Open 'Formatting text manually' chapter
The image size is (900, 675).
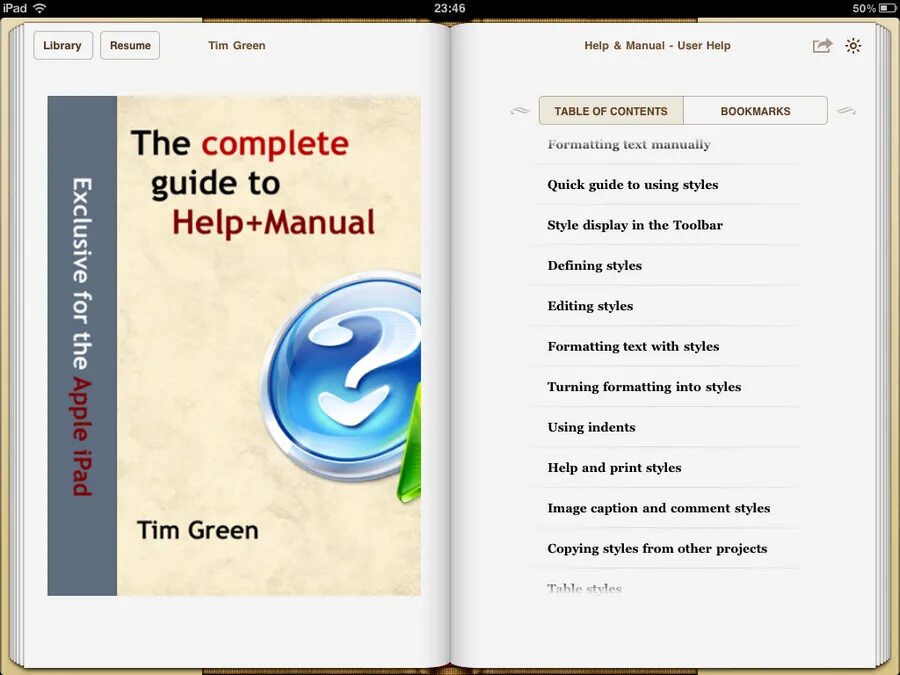click(665, 145)
